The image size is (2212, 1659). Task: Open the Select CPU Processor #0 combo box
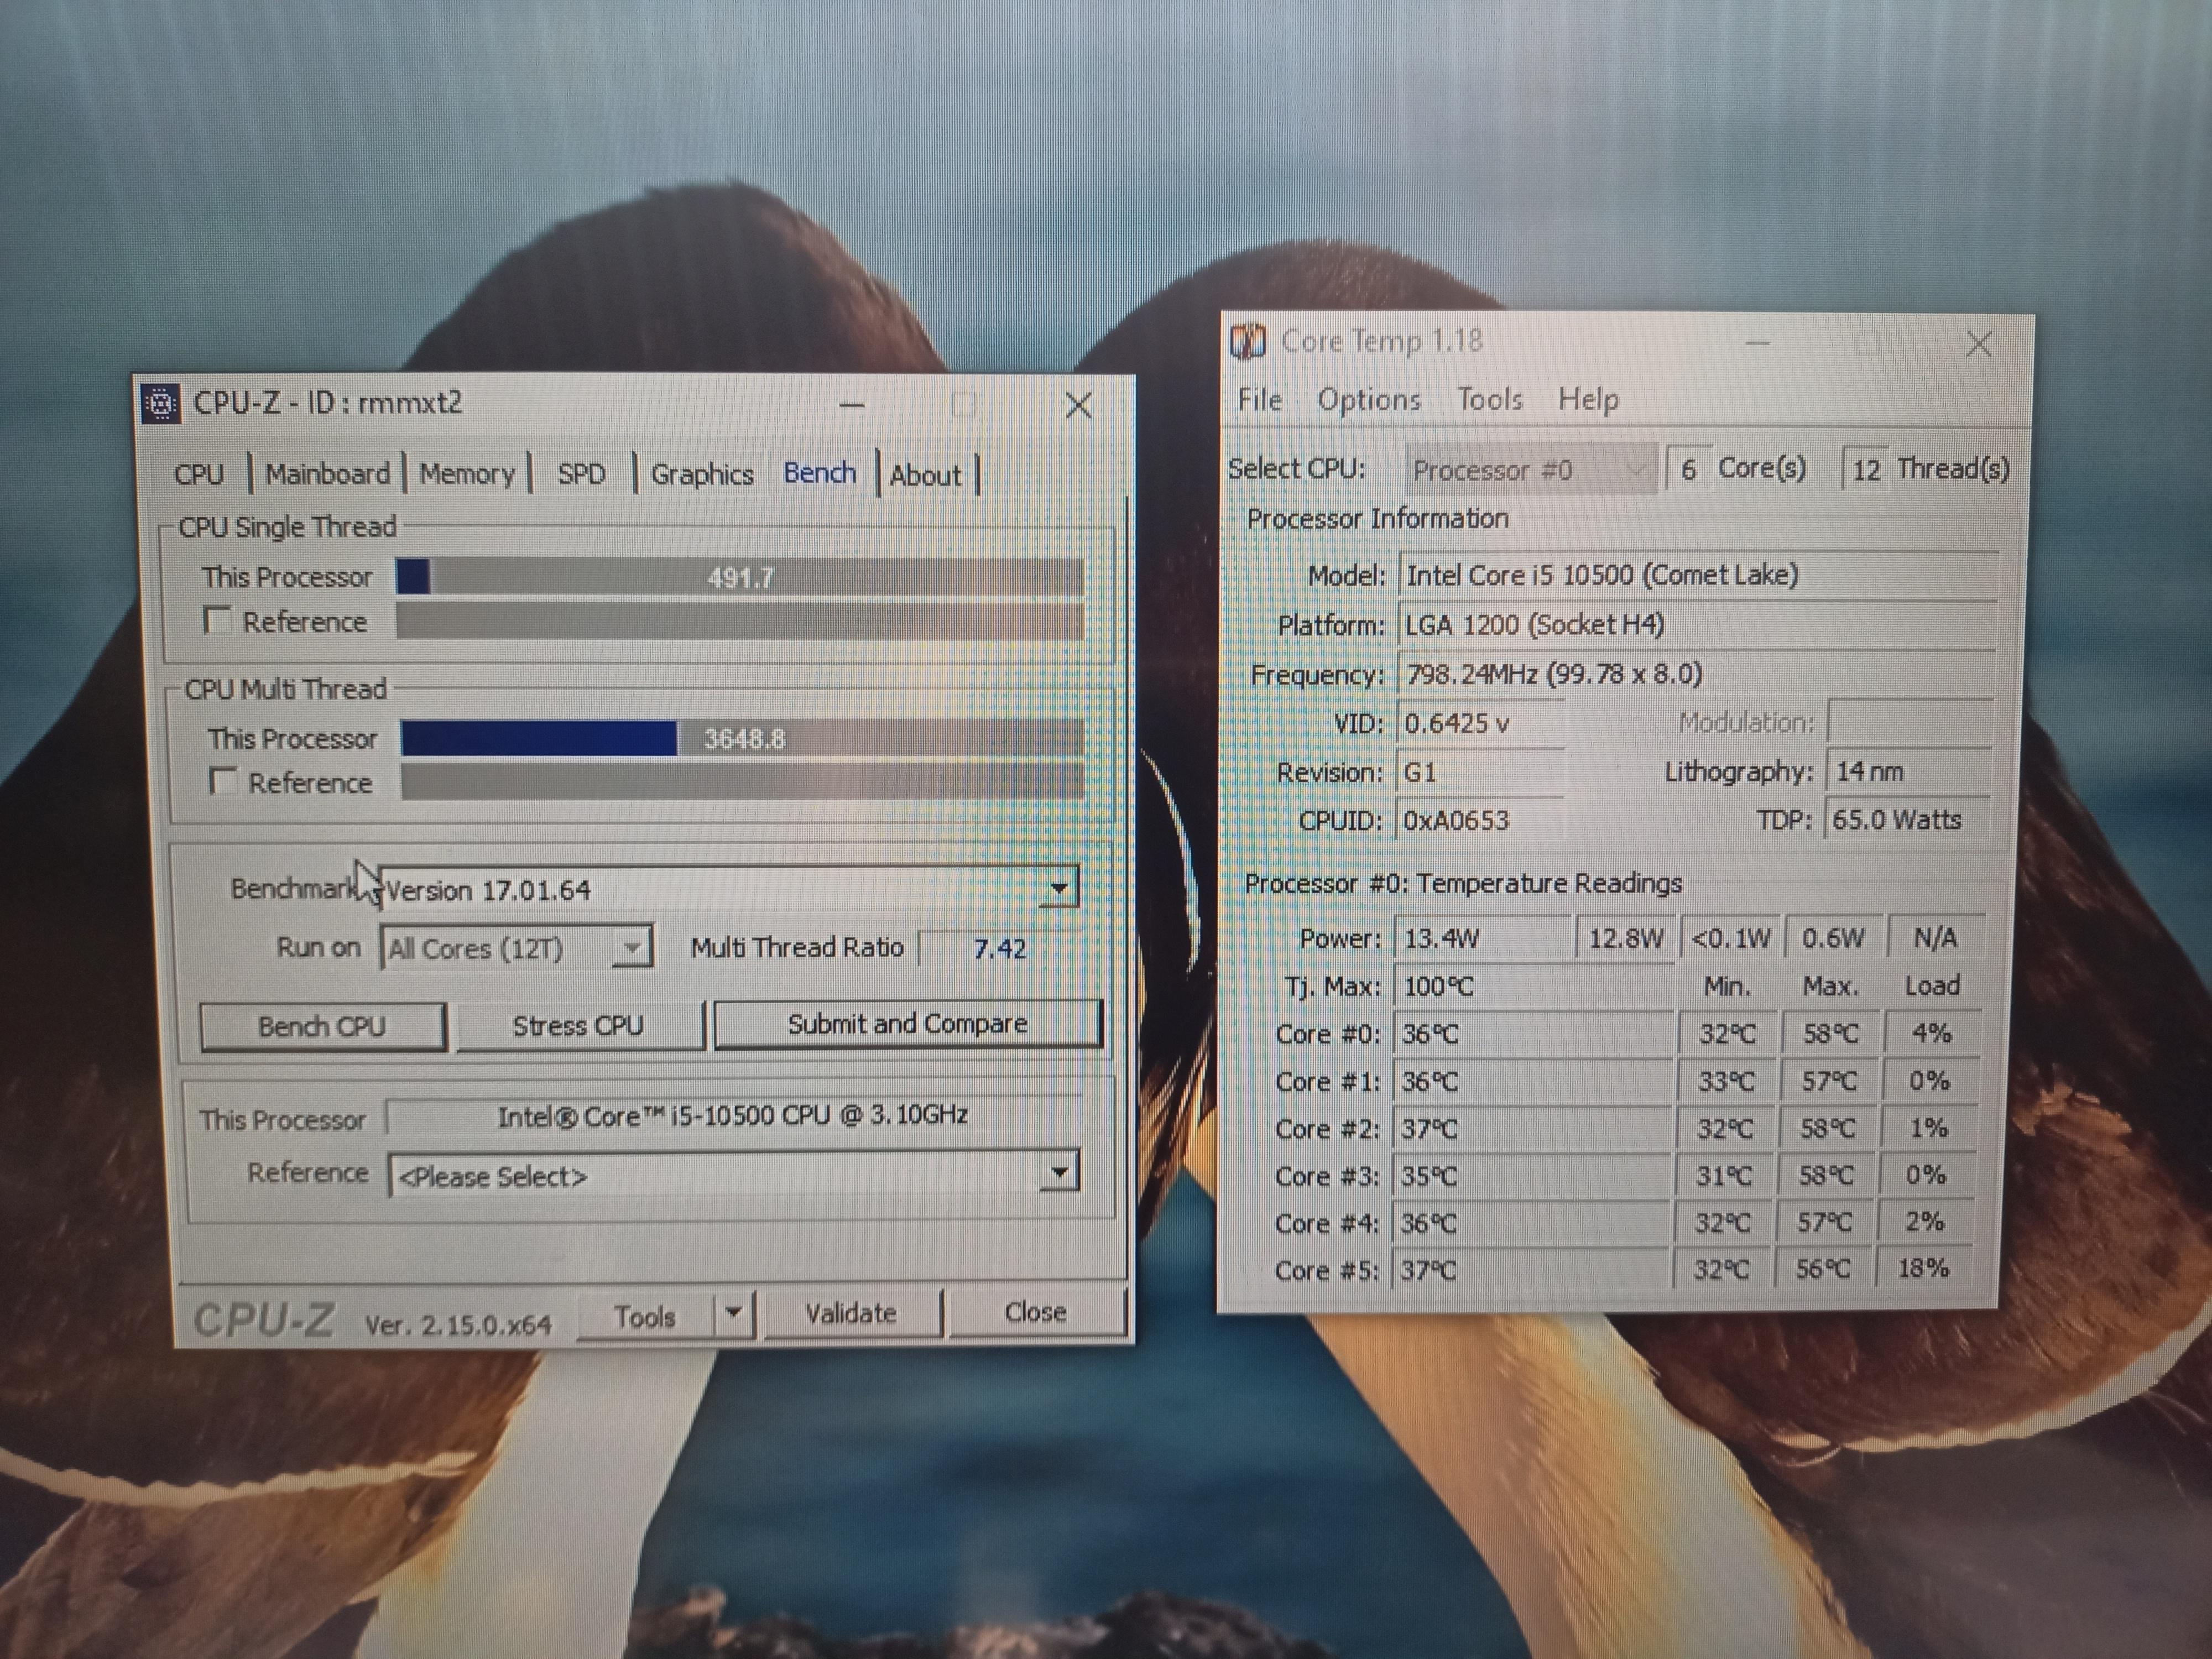point(1530,470)
